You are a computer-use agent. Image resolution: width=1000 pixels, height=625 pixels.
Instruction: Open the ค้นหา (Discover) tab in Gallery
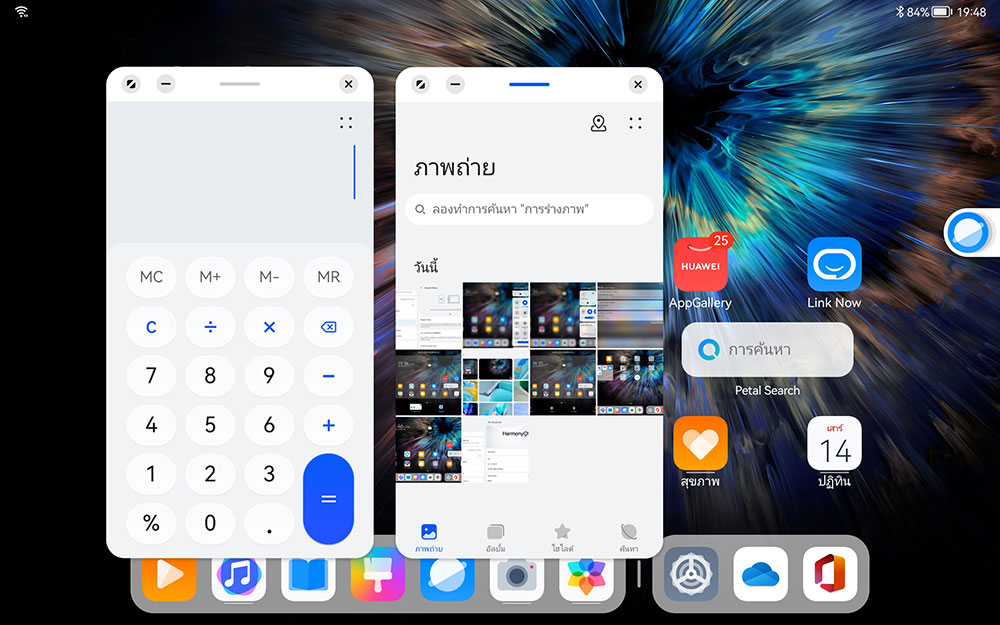tap(629, 537)
